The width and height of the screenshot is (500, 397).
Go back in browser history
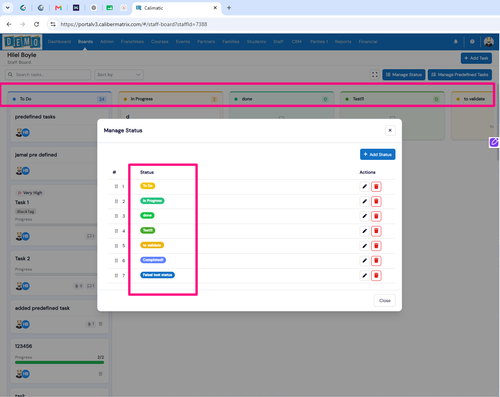pos(9,24)
